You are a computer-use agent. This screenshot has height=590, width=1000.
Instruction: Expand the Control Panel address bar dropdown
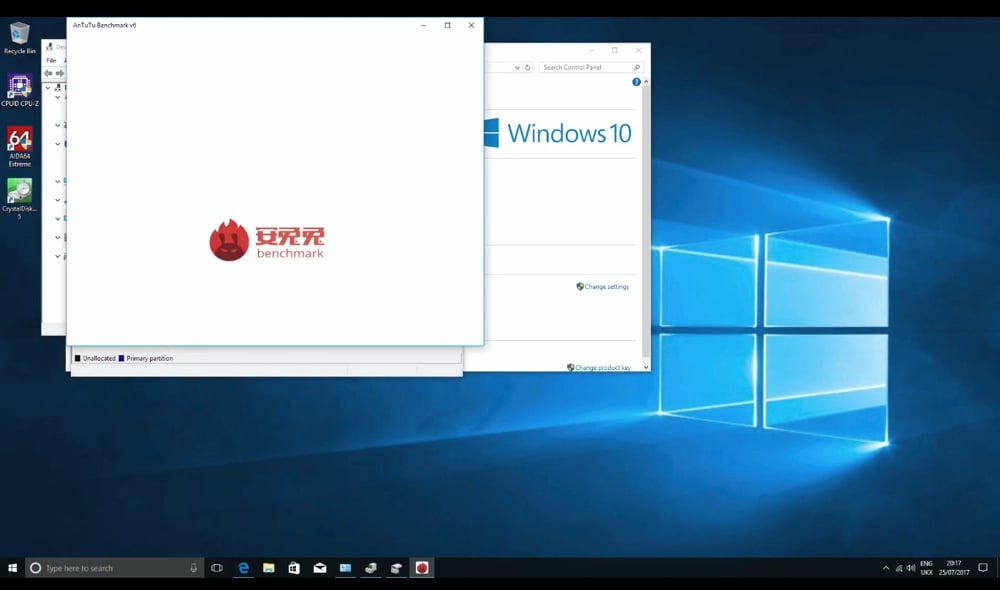point(517,68)
